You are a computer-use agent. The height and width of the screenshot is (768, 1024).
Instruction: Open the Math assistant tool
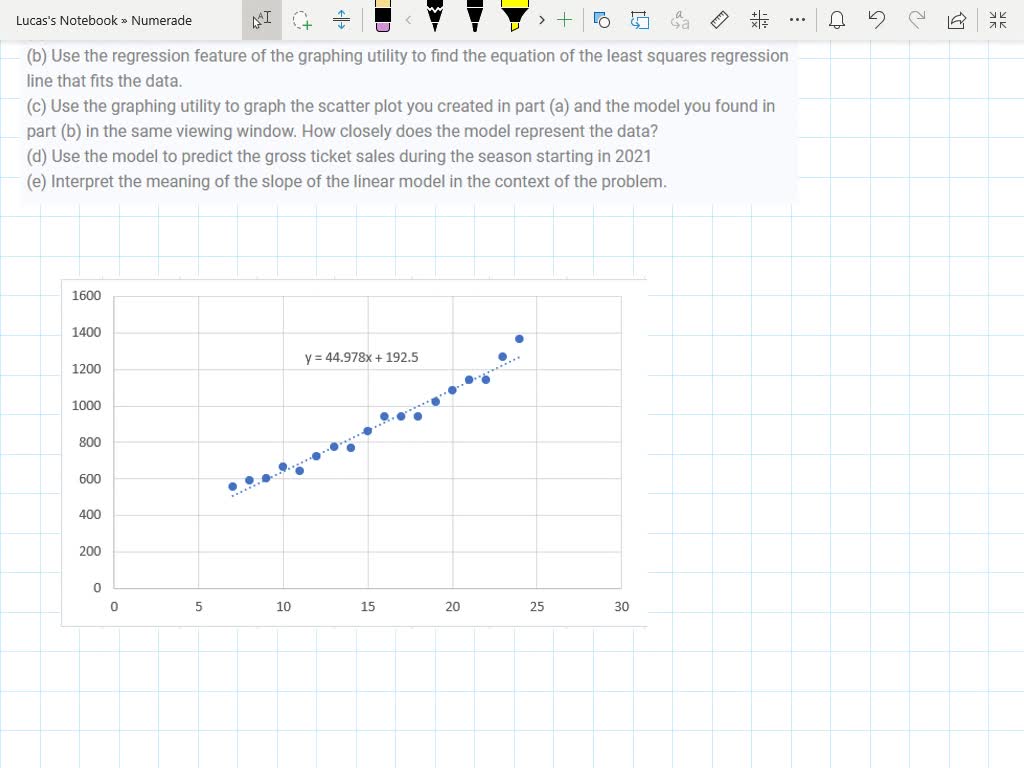[x=759, y=20]
